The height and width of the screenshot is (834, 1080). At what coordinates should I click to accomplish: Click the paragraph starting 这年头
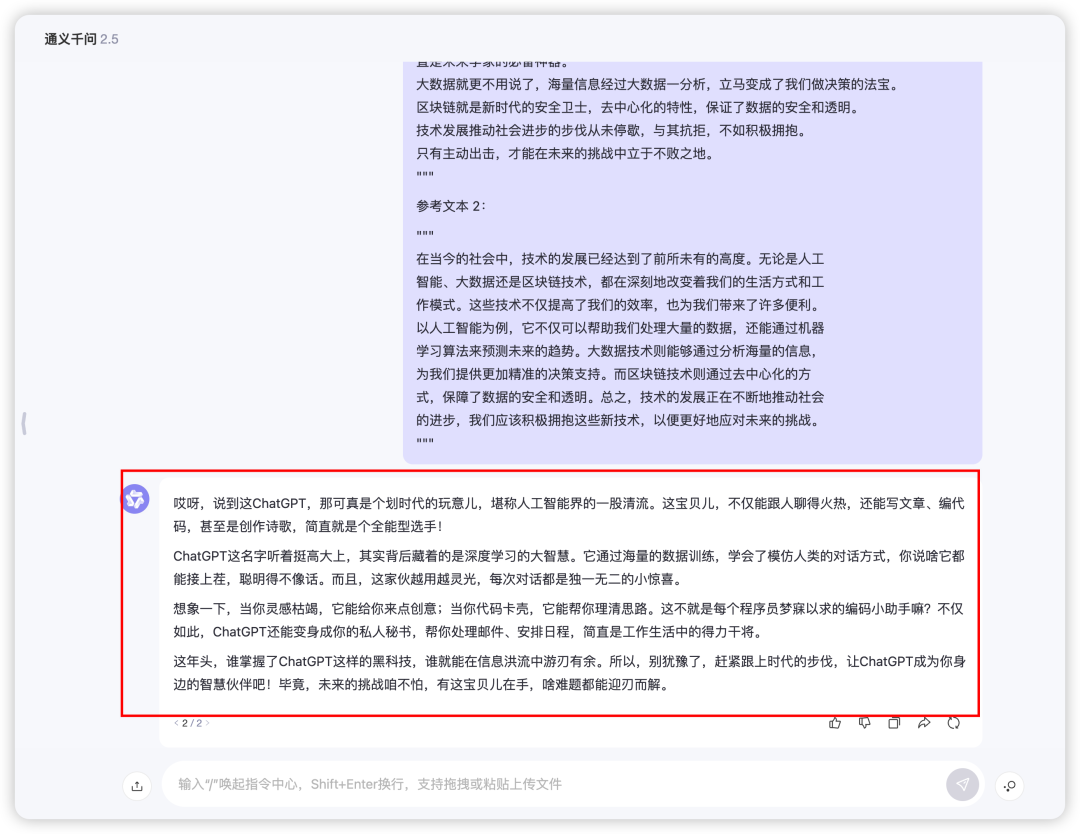pyautogui.click(x=569, y=673)
